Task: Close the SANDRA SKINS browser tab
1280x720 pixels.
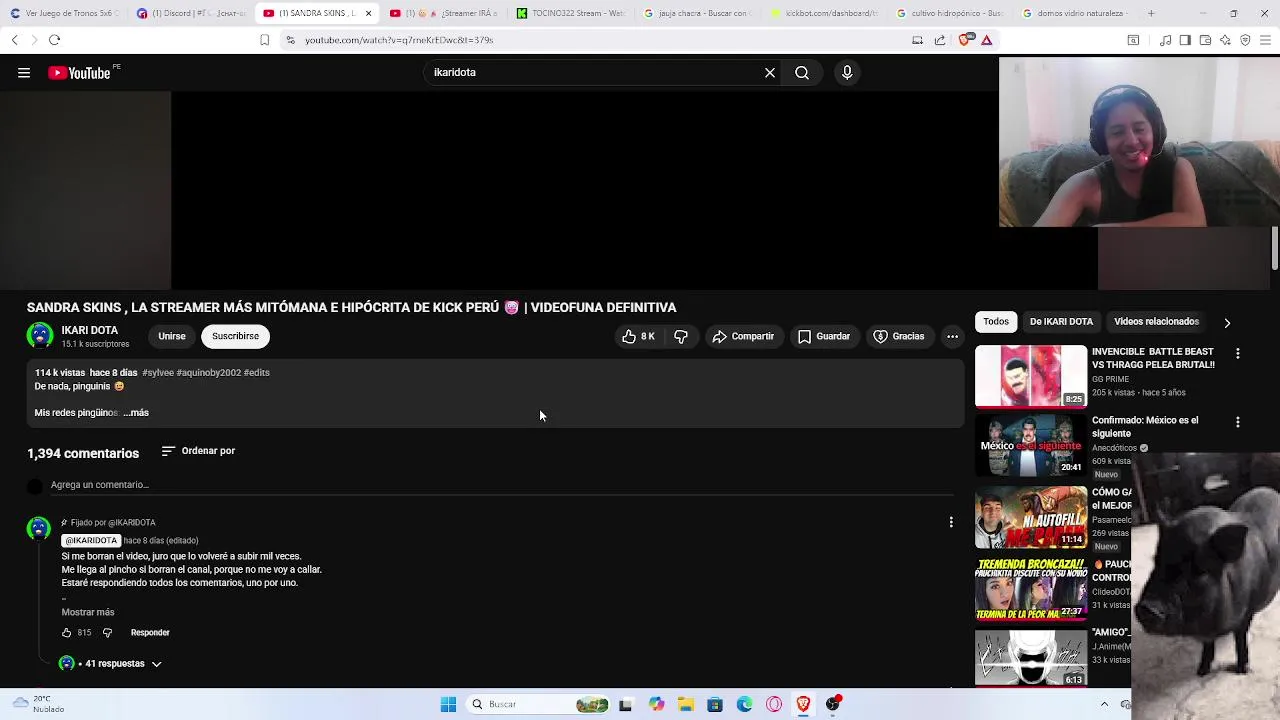Action: (x=368, y=13)
